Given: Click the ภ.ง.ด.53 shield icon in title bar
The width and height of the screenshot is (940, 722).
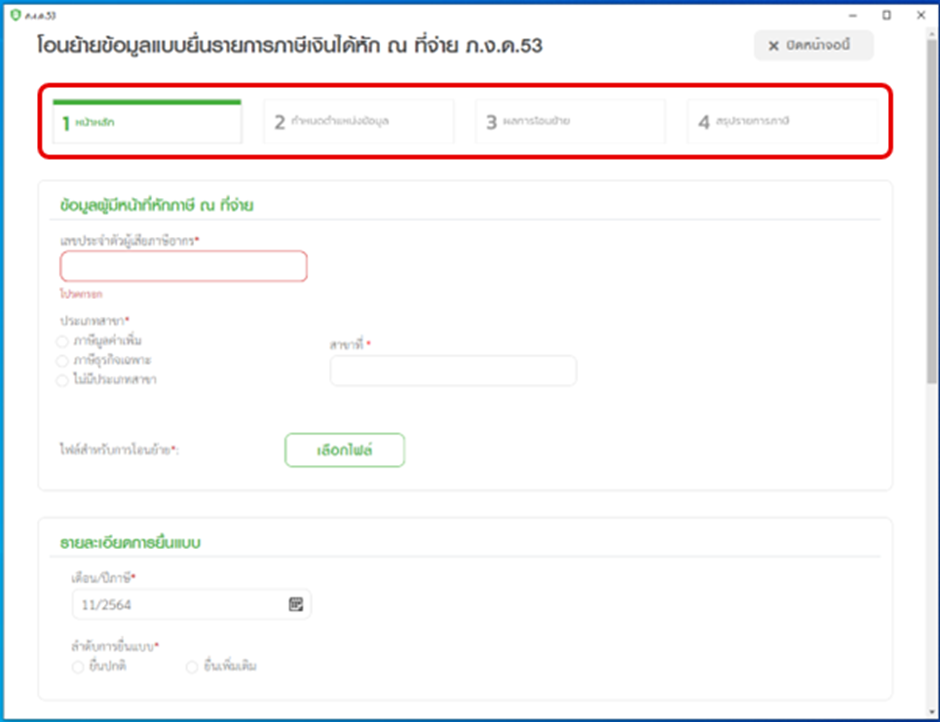Looking at the screenshot, I should pos(14,15).
